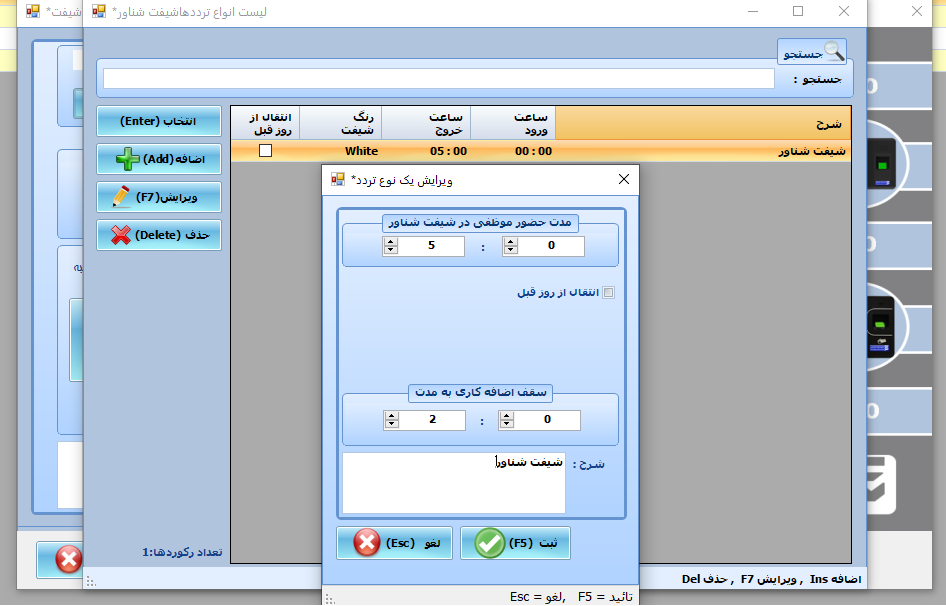Toggle the checkbox in the شیفت شناور row
This screenshot has height=606, width=946.
pyautogui.click(x=265, y=151)
